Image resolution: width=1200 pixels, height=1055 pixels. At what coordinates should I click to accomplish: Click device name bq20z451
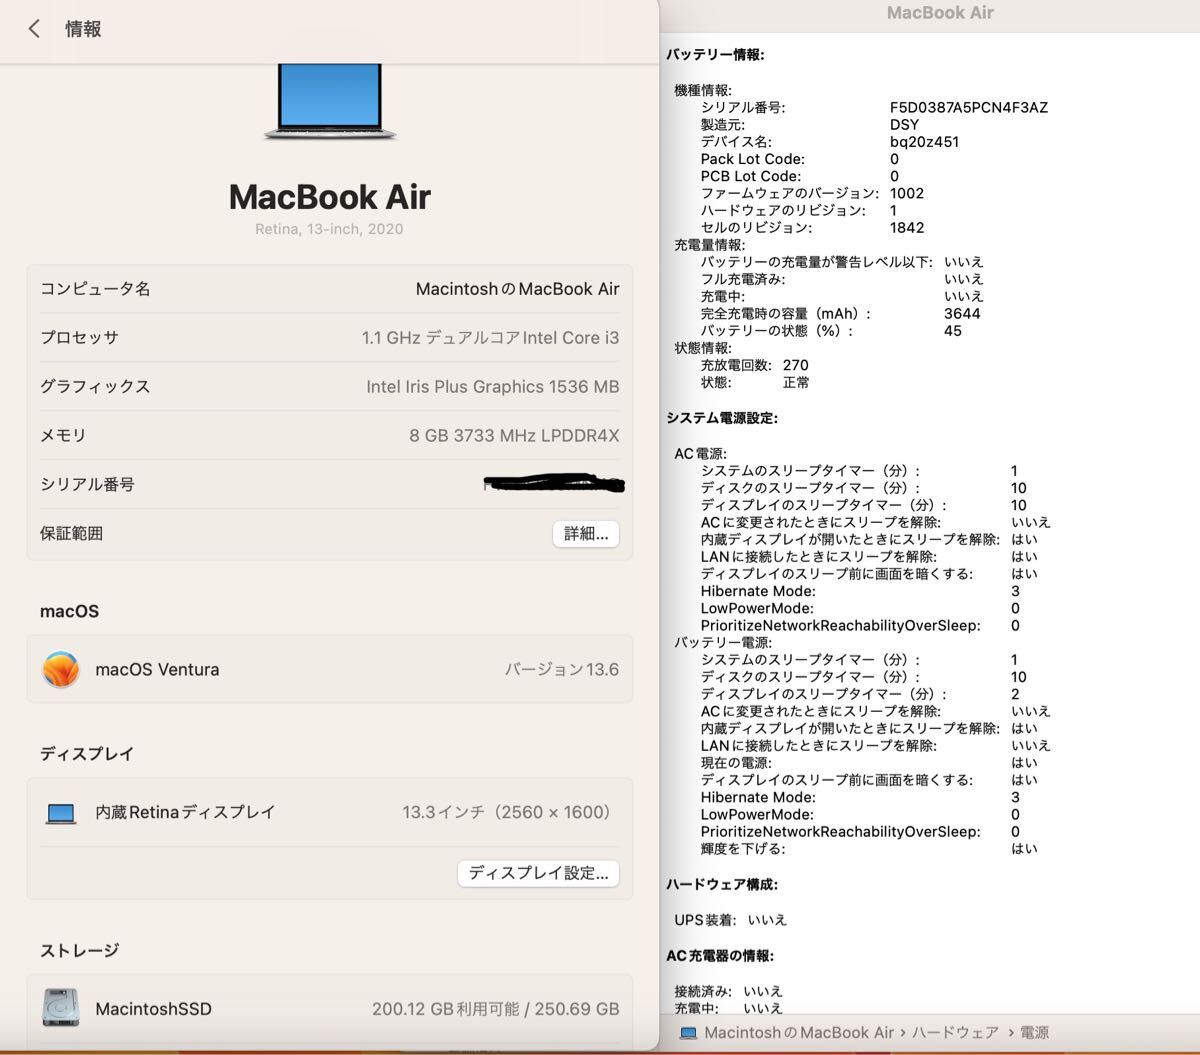point(924,142)
